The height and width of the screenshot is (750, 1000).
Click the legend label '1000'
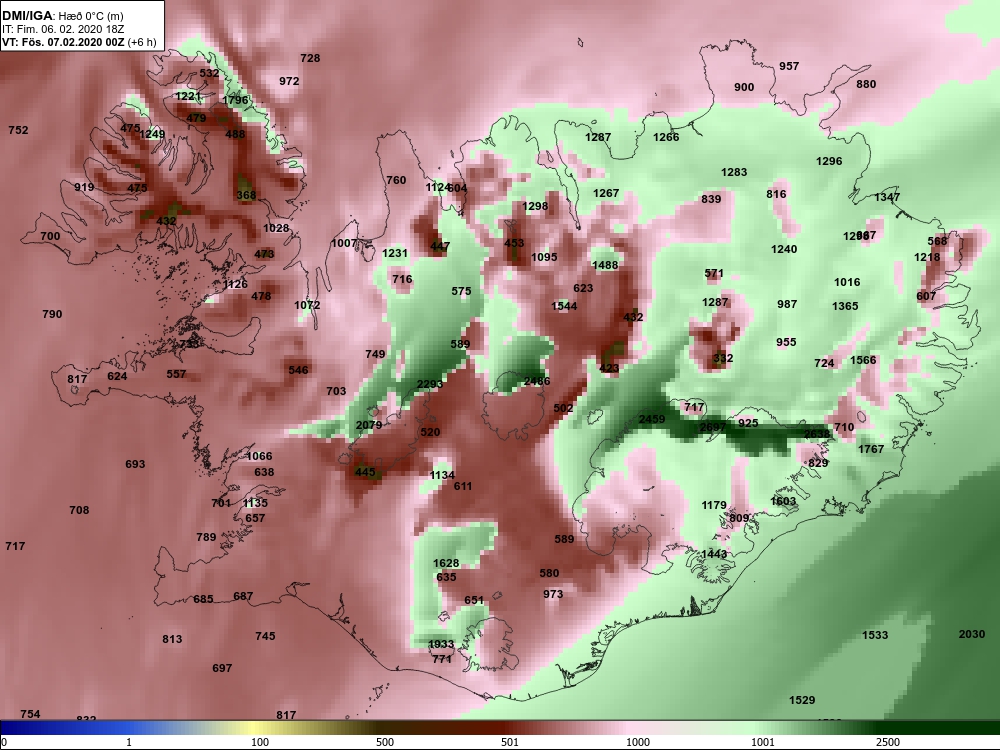(x=638, y=742)
